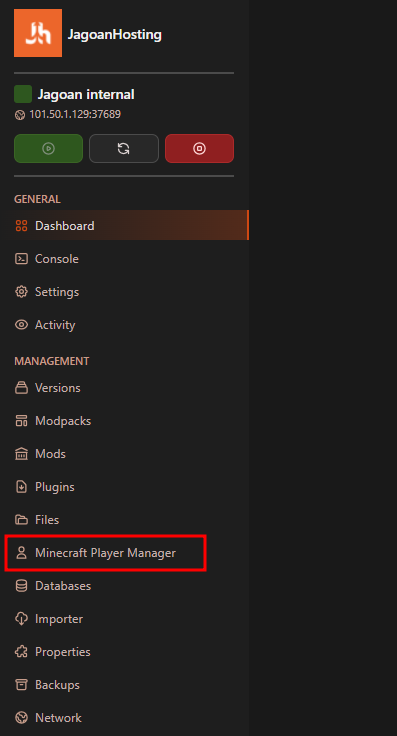Open the Activity page
397x736 pixels.
(55, 325)
